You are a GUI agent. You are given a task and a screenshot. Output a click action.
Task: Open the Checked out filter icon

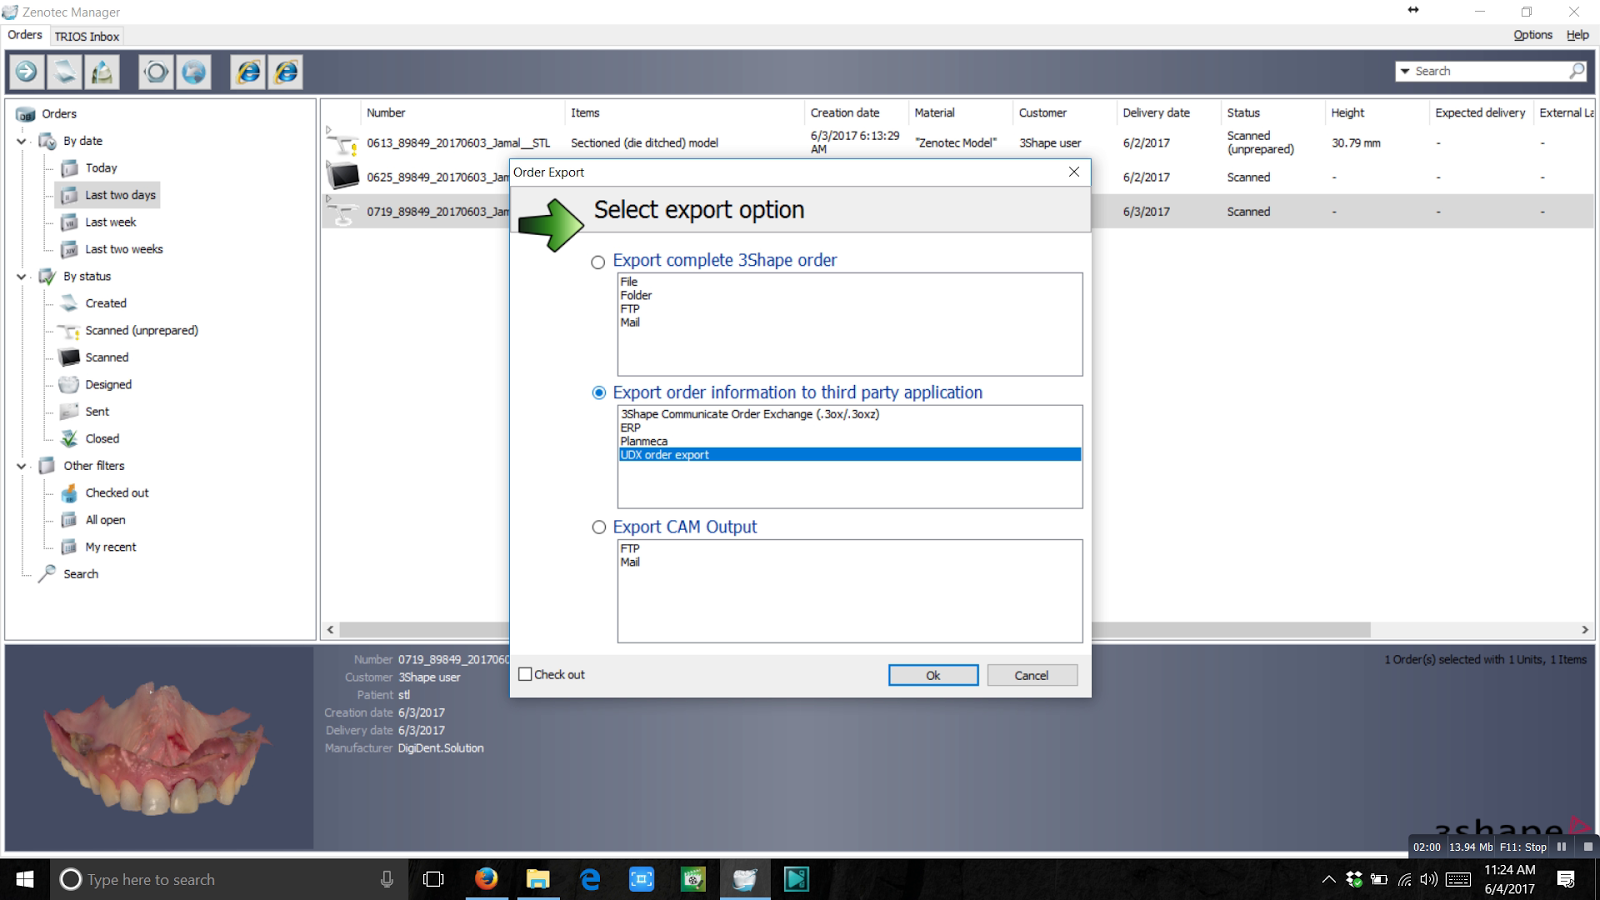(68, 492)
